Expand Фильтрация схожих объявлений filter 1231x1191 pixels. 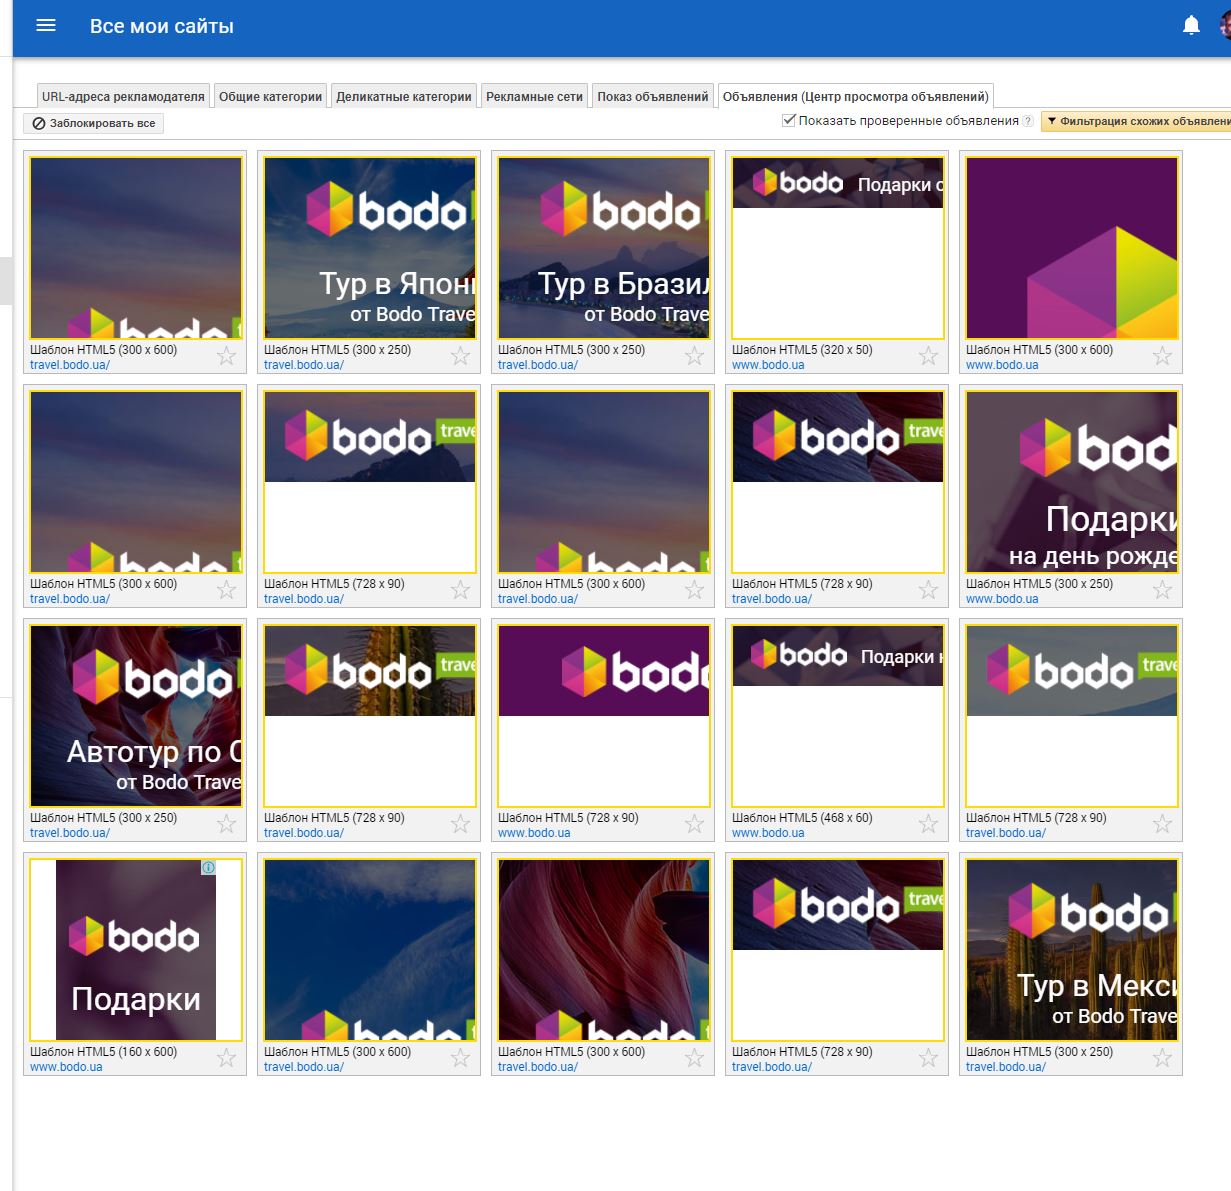pyautogui.click(x=1137, y=122)
